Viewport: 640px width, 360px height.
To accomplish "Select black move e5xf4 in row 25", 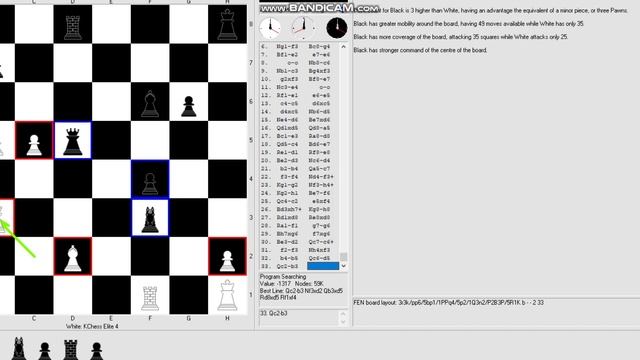I will tap(322, 201).
